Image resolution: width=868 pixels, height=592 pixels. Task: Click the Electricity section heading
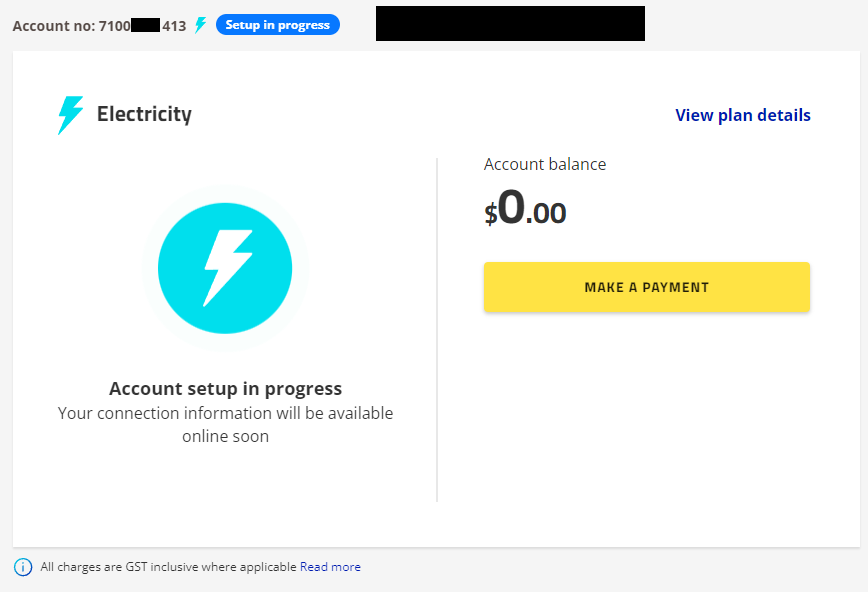[x=144, y=114]
